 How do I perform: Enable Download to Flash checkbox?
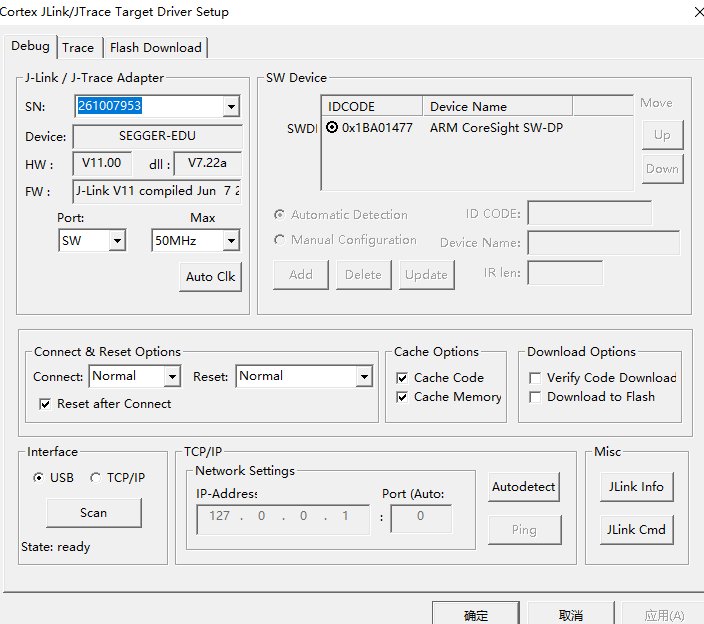[535, 397]
